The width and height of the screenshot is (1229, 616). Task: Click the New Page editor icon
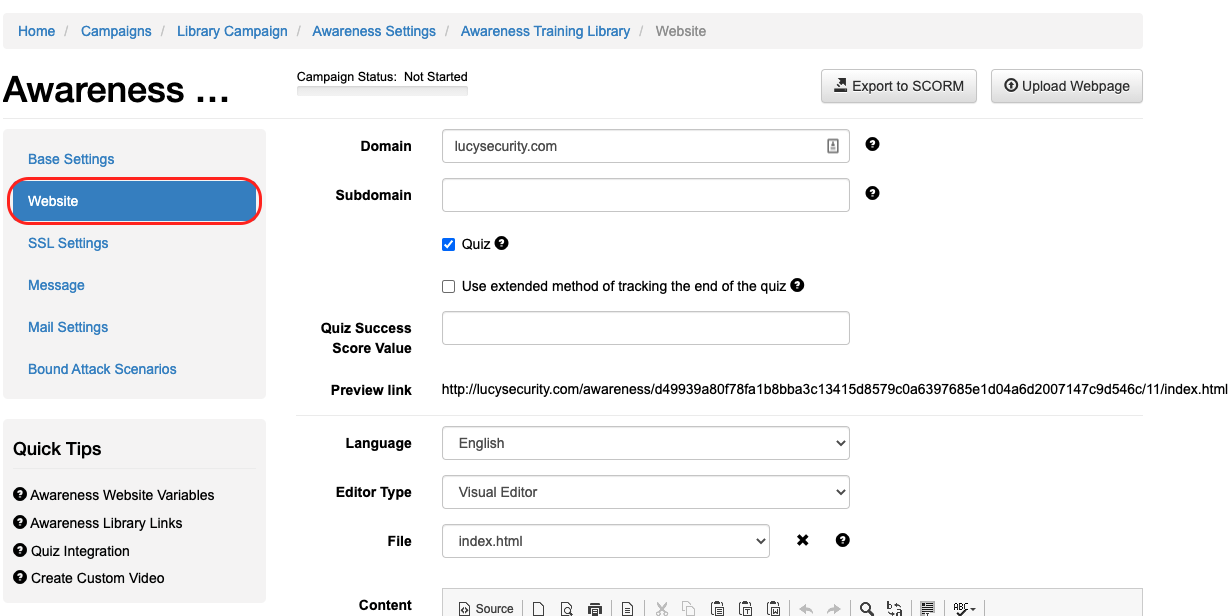point(538,608)
